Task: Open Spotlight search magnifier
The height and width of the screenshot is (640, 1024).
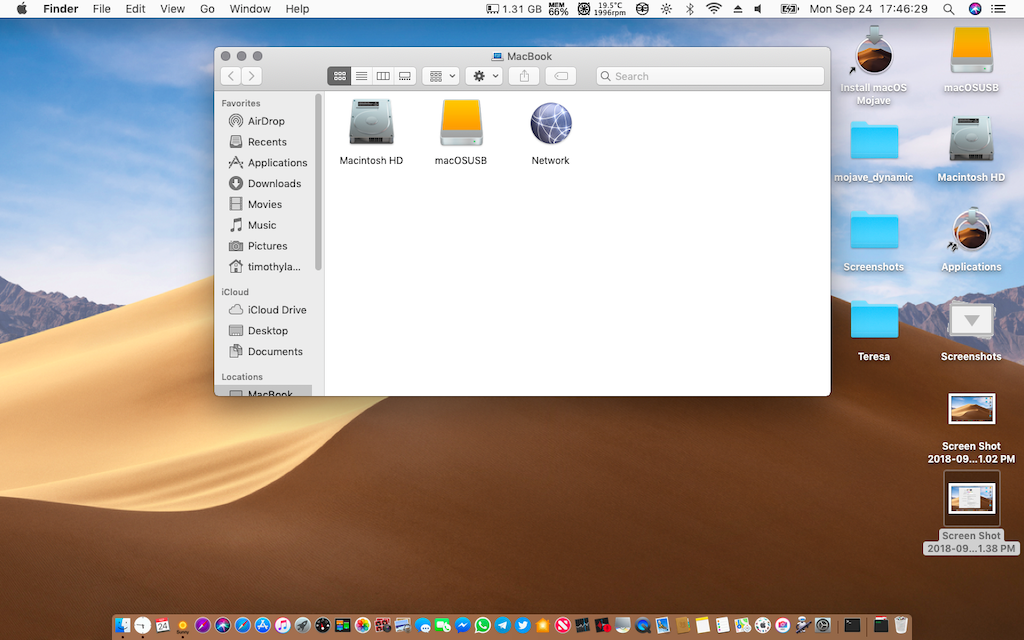Action: [948, 8]
